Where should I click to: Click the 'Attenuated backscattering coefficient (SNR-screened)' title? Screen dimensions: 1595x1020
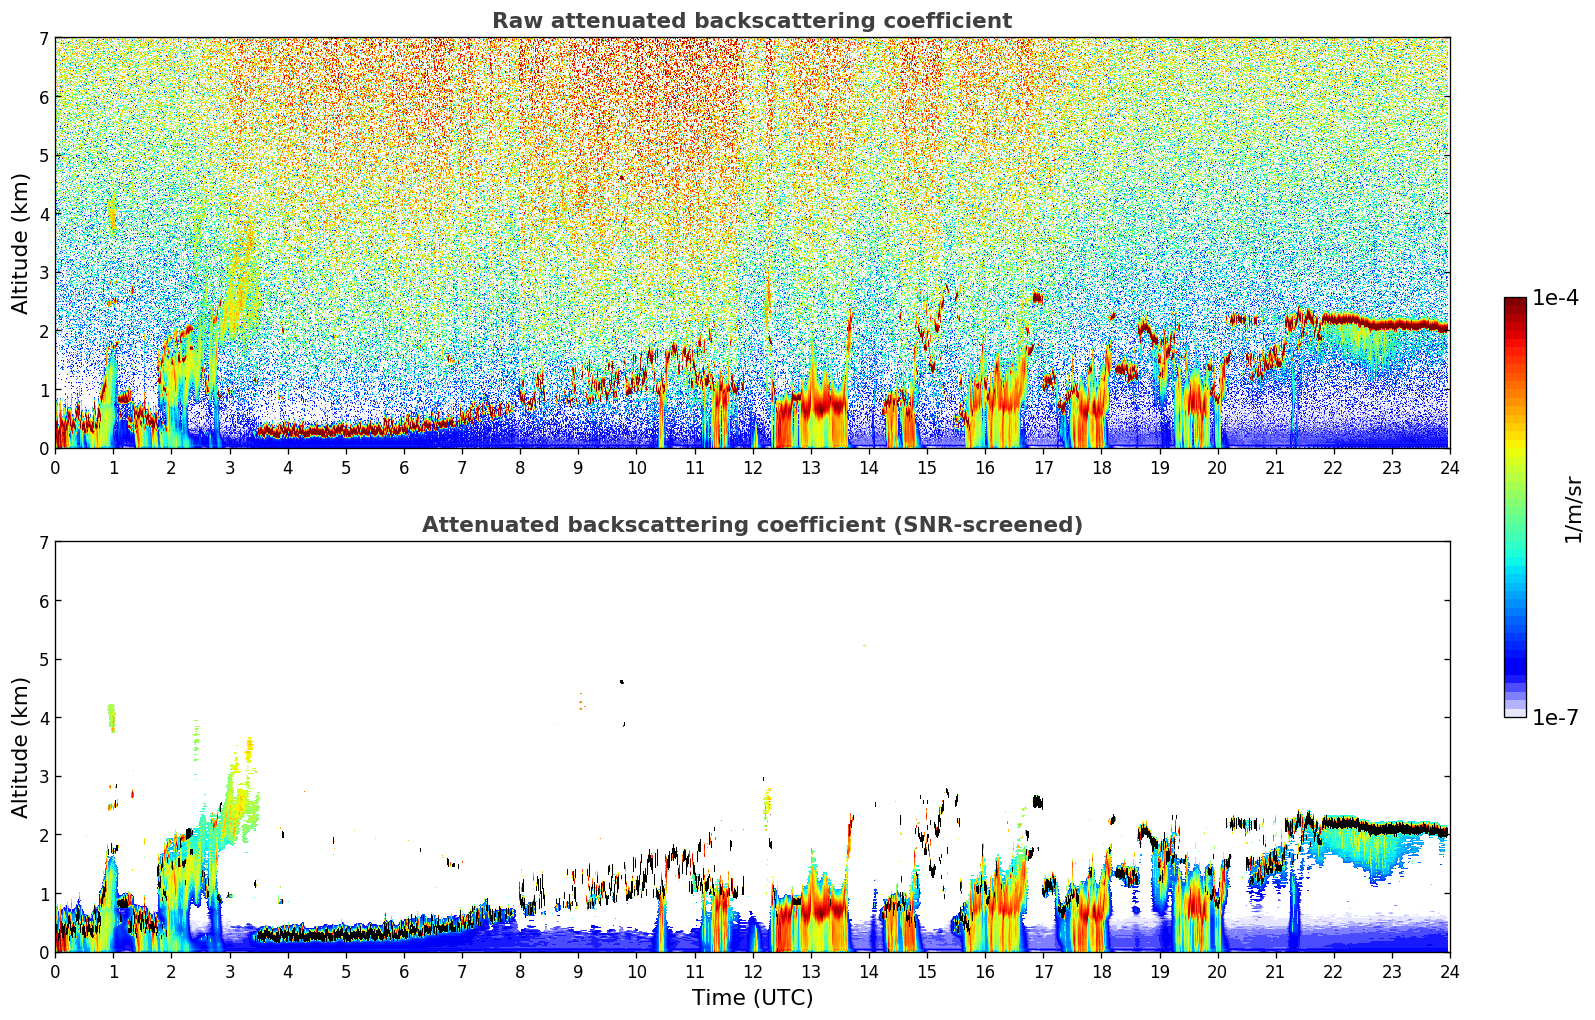(752, 525)
